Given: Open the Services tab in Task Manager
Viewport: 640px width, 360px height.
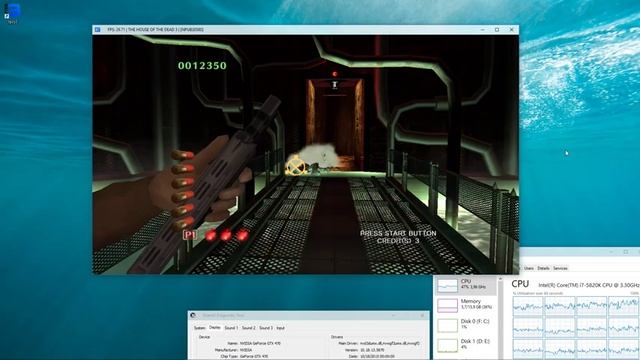Looking at the screenshot, I should pos(560,268).
